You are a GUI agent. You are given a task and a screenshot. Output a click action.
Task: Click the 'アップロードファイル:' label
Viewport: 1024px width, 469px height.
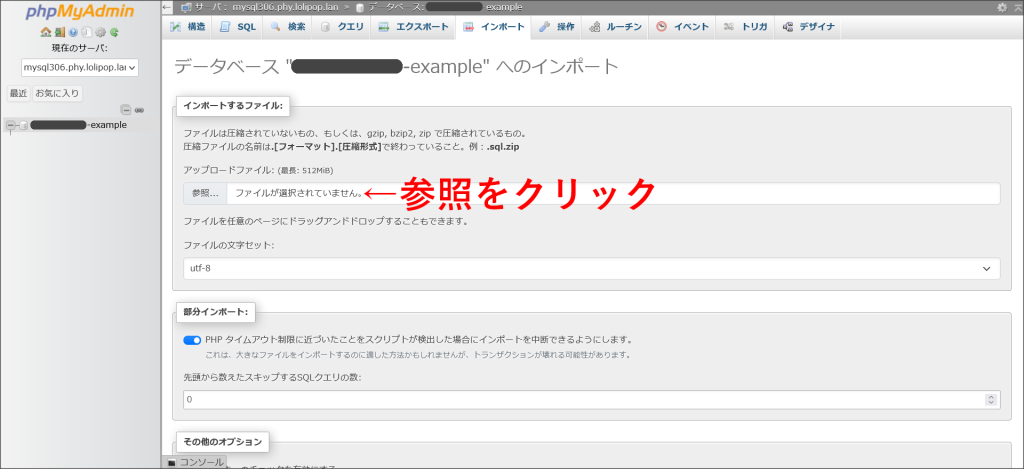229,170
